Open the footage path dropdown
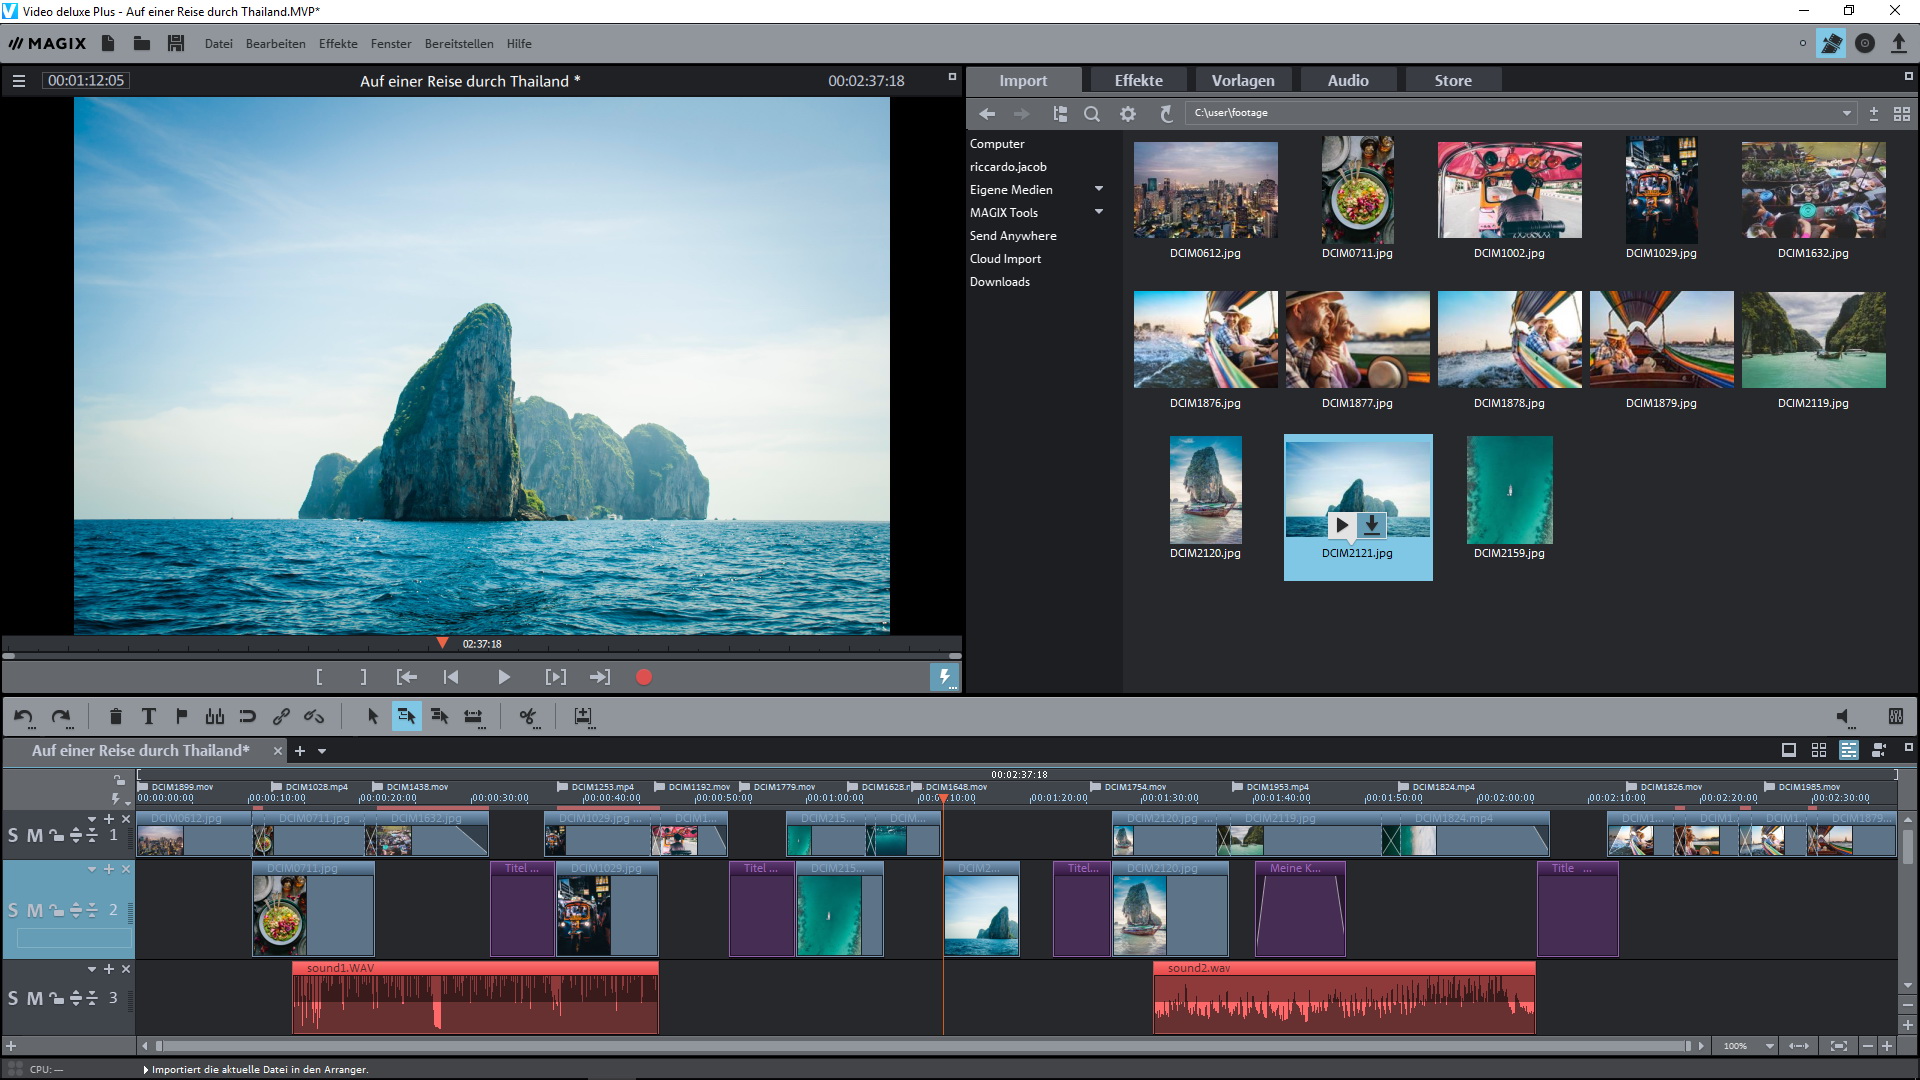 [1846, 114]
